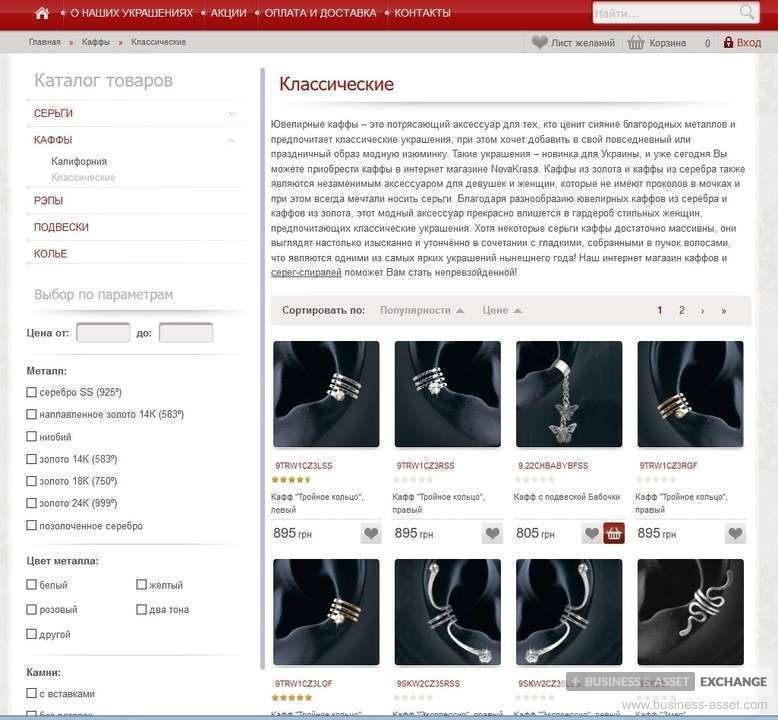Collapse the КАФФЫ category chevron
Image resolution: width=778 pixels, height=720 pixels.
(x=231, y=140)
